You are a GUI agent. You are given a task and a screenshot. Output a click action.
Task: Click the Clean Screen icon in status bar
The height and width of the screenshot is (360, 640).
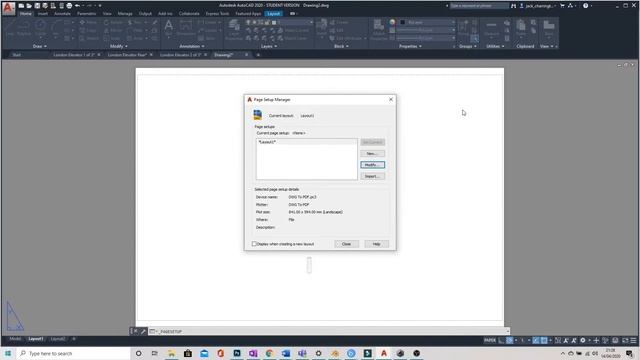(x=624, y=340)
